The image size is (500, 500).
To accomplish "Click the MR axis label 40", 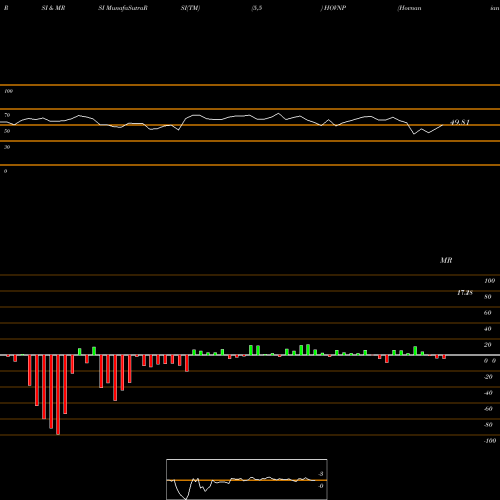I will 488,329.
